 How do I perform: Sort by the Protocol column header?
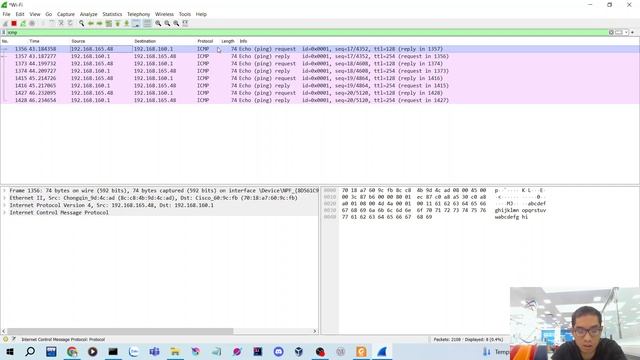click(x=205, y=41)
